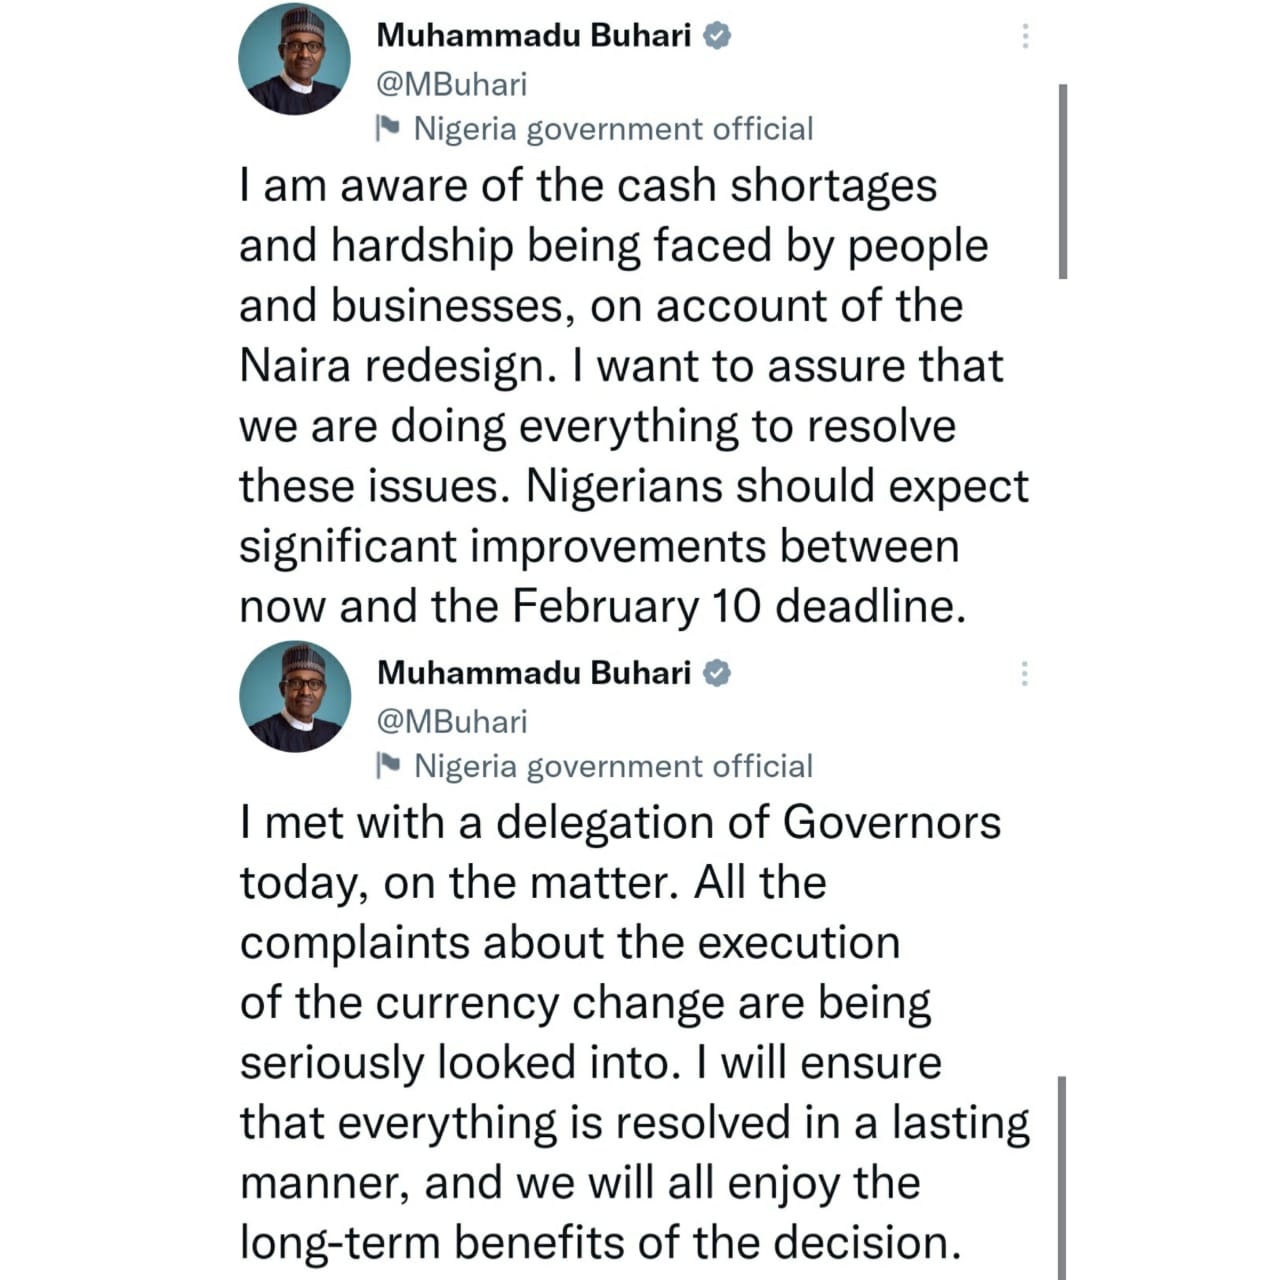The height and width of the screenshot is (1280, 1280).
Task: Open the second tweet's three-dot options menu
Action: 1024,673
